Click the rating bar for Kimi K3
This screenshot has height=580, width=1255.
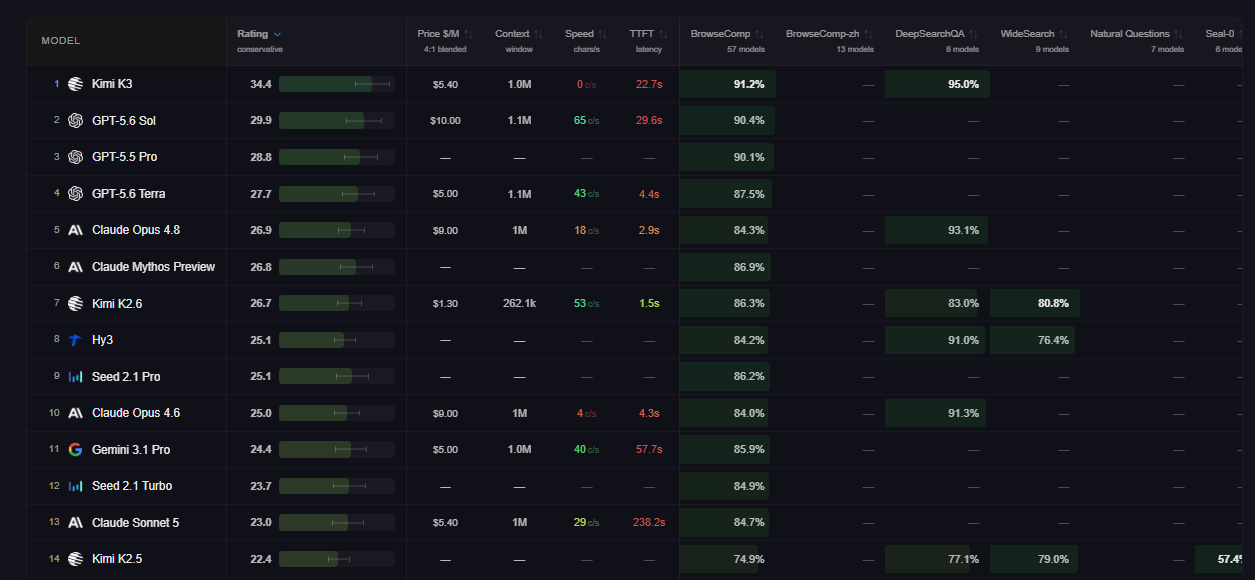tap(337, 84)
